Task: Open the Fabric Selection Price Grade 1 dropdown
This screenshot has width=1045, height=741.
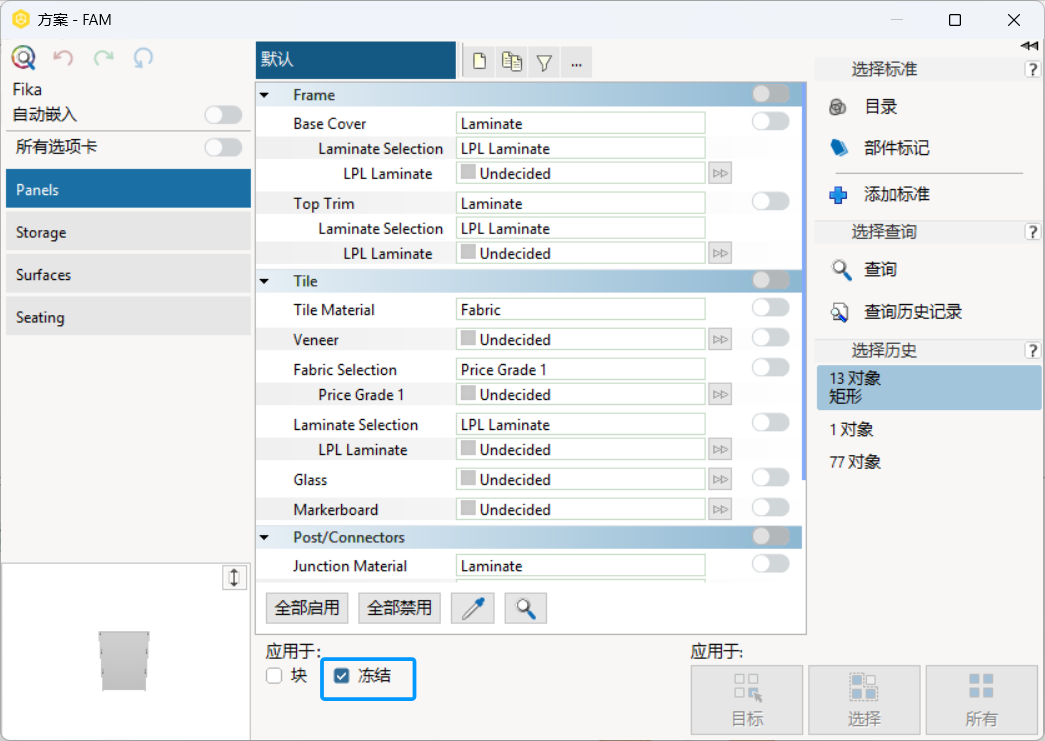Action: pyautogui.click(x=580, y=369)
